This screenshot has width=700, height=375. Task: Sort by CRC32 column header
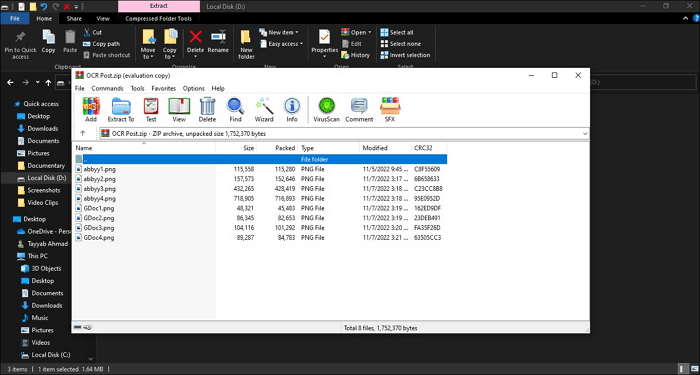pyautogui.click(x=429, y=148)
